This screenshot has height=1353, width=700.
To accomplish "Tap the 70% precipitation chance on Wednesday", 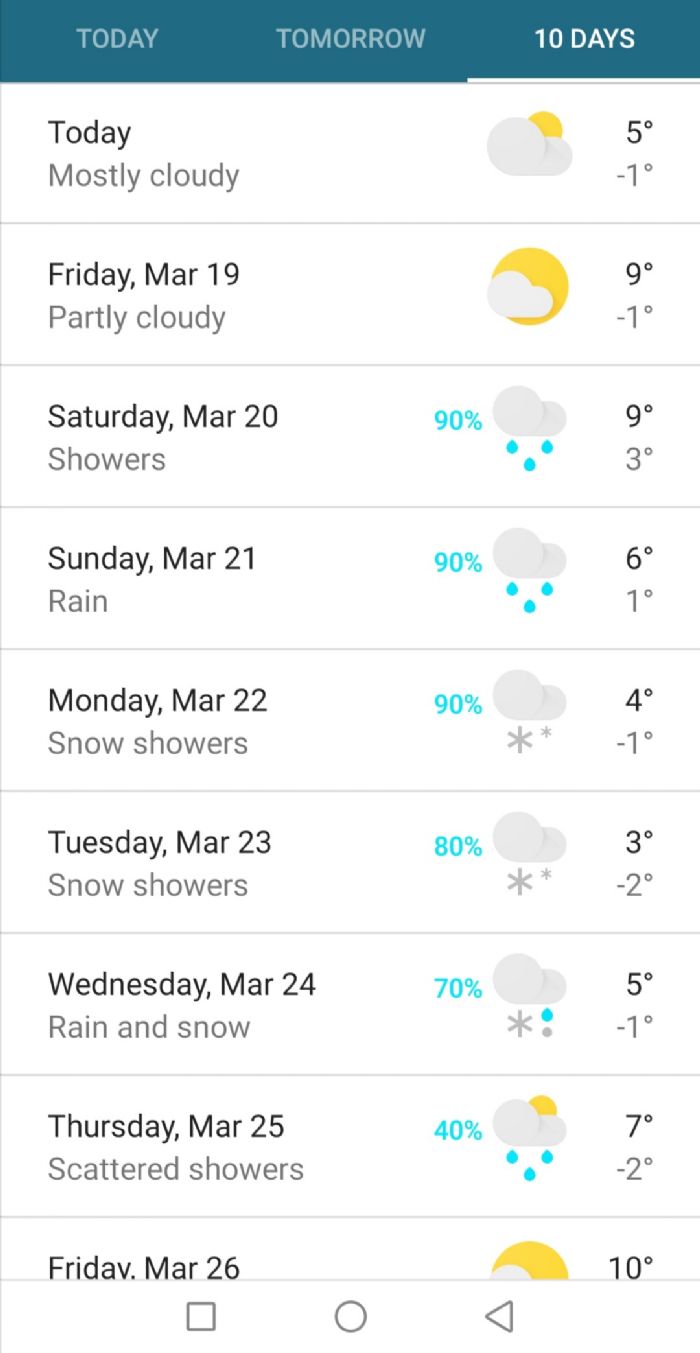I will (x=458, y=988).
